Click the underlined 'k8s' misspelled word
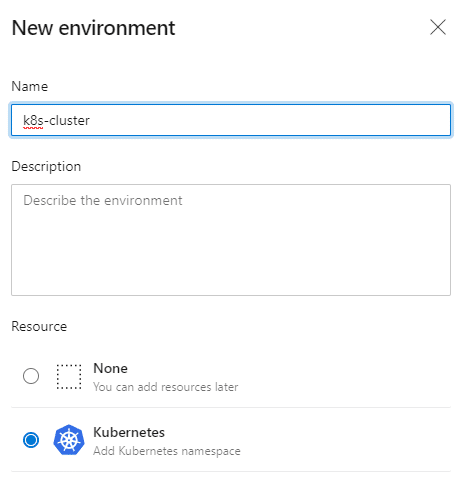Screen dimensions: 463x479 click(33, 121)
